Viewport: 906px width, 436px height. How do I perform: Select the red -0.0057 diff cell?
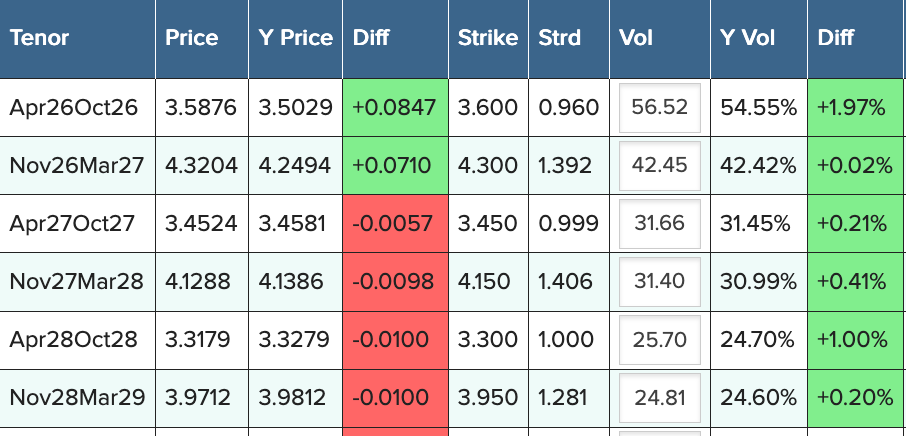[x=394, y=223]
